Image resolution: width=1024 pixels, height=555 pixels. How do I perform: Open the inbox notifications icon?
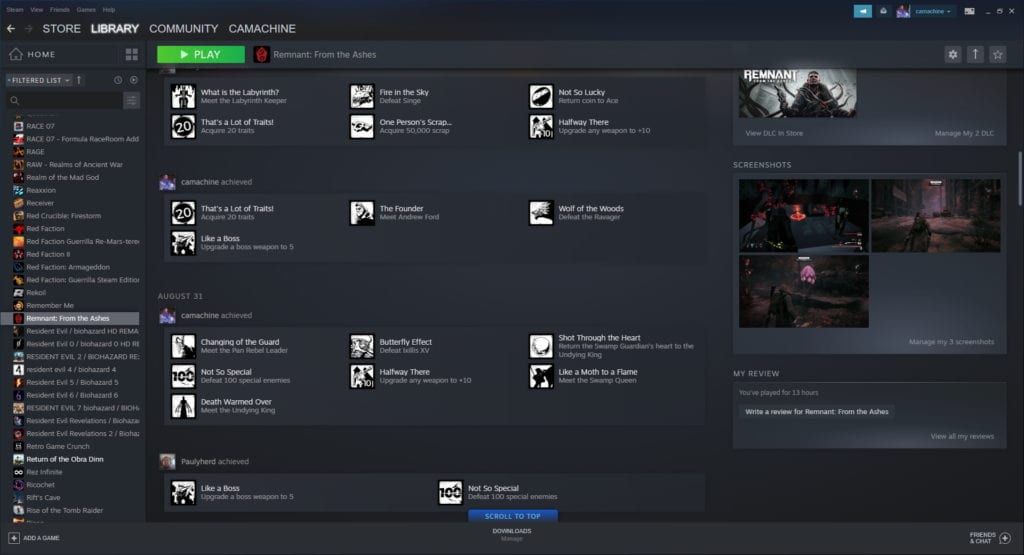pyautogui.click(x=884, y=11)
